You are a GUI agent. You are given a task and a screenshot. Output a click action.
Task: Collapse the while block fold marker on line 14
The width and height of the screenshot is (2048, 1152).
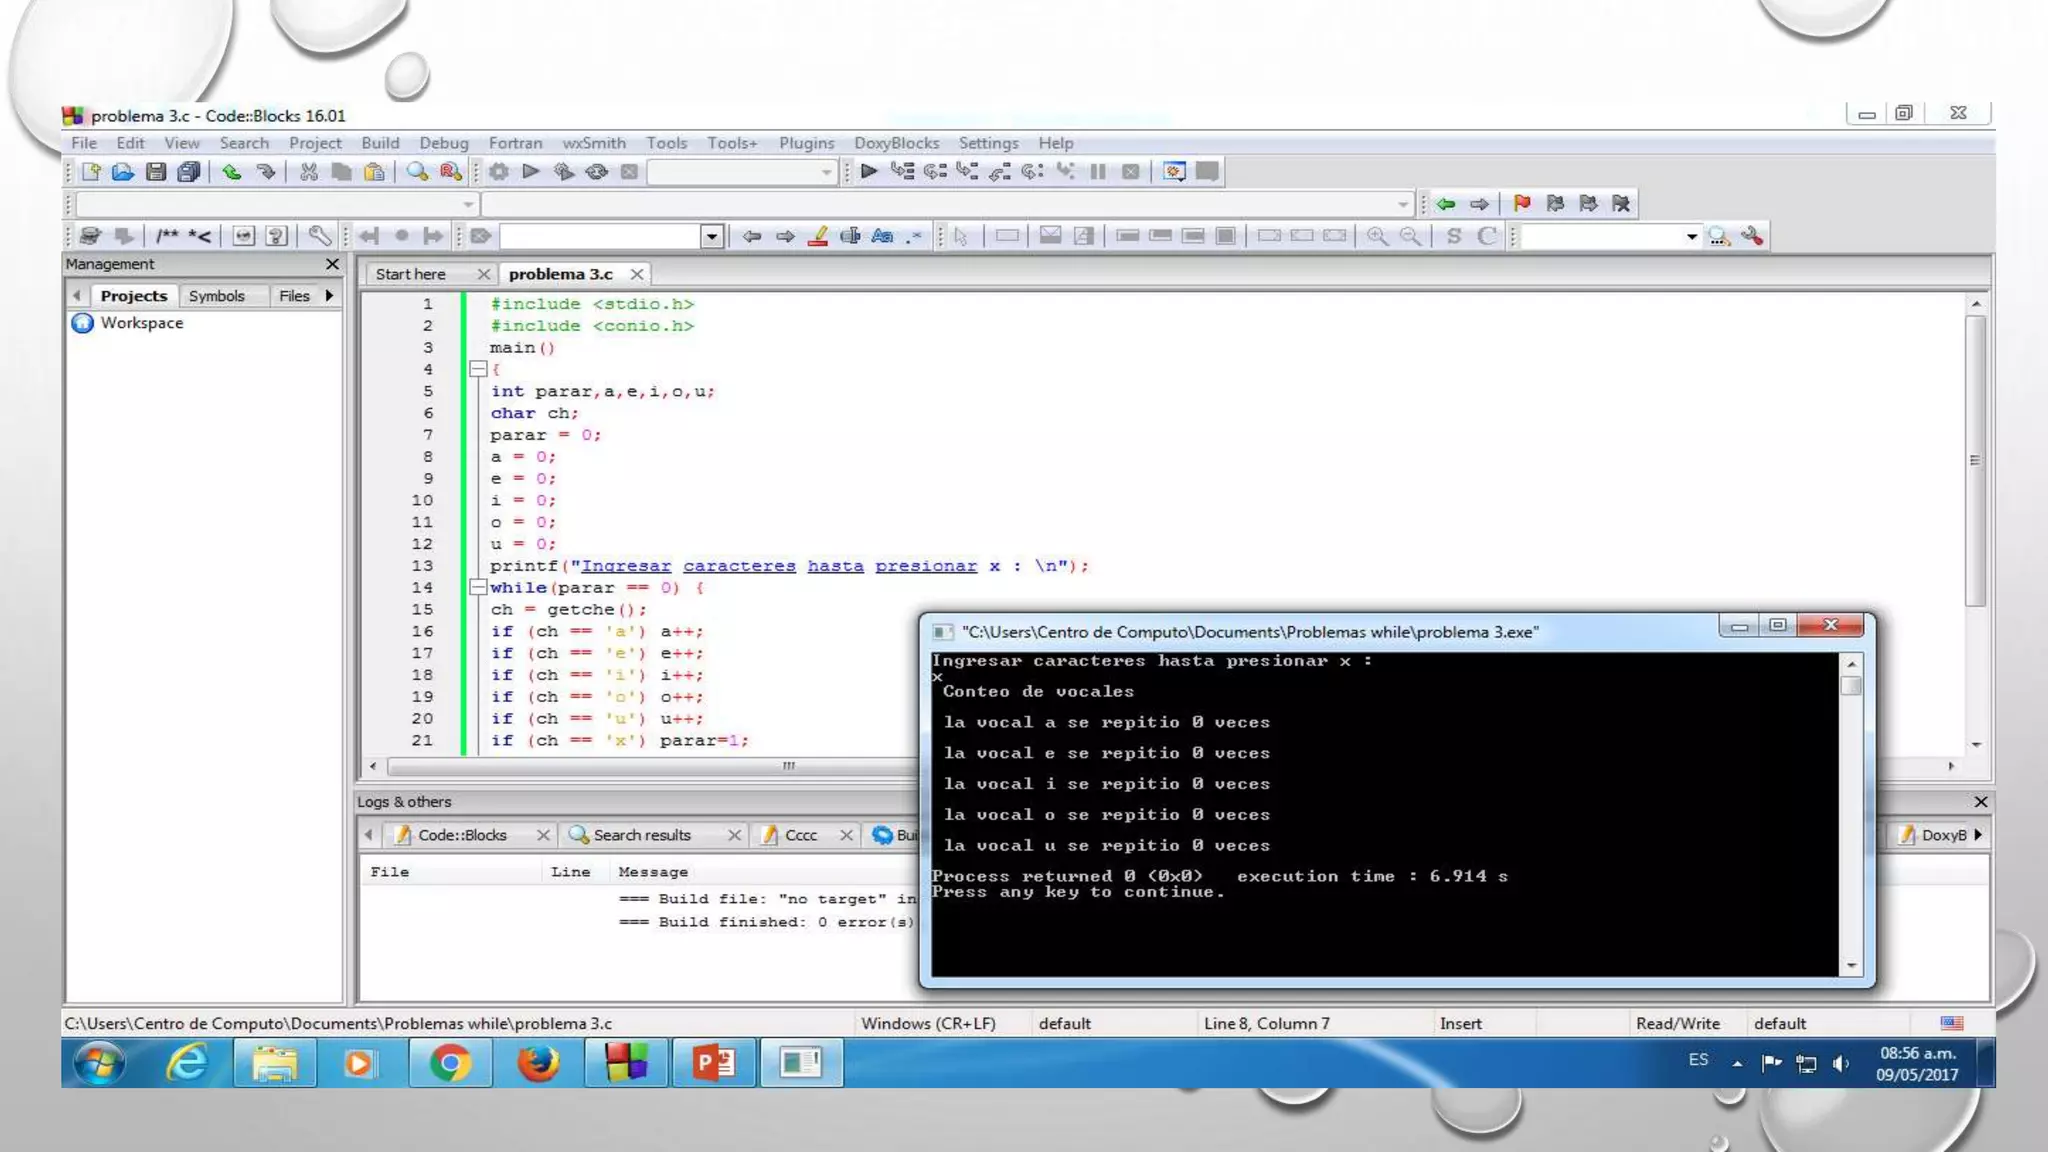(x=478, y=588)
